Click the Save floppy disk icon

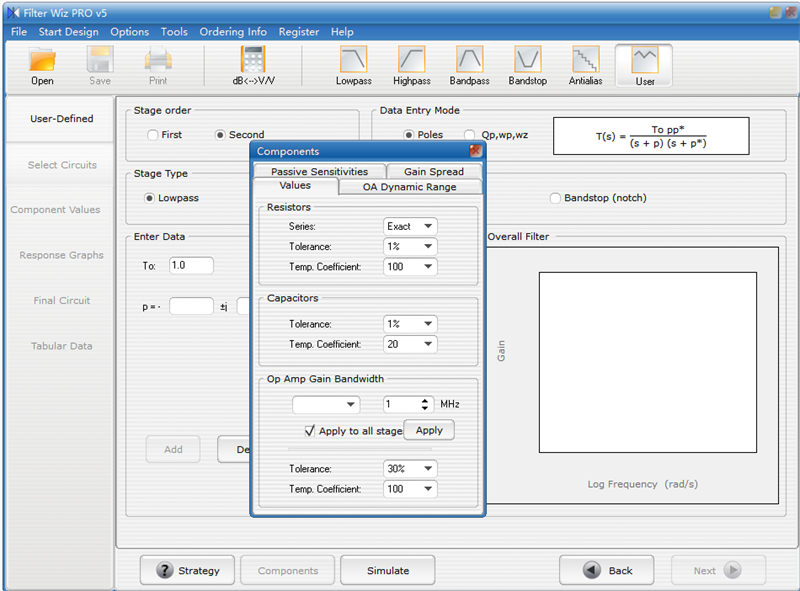[100, 60]
